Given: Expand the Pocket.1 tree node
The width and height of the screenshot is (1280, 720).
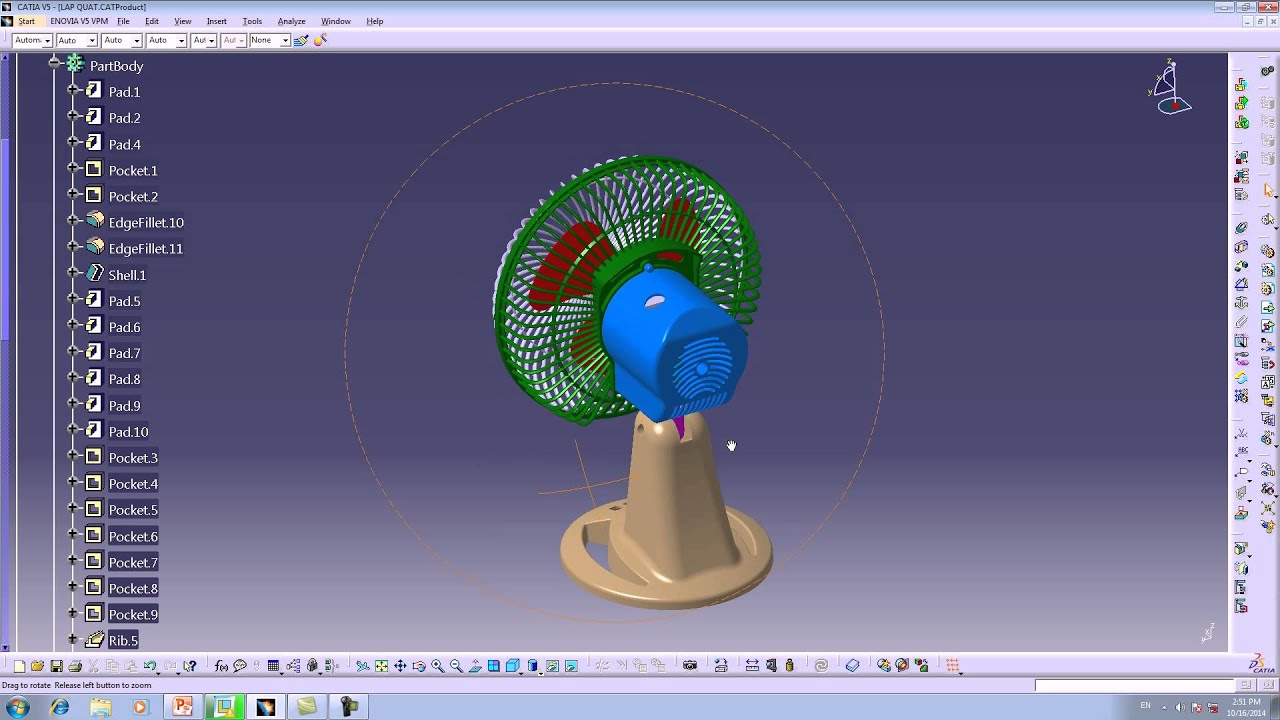Looking at the screenshot, I should coord(73,170).
